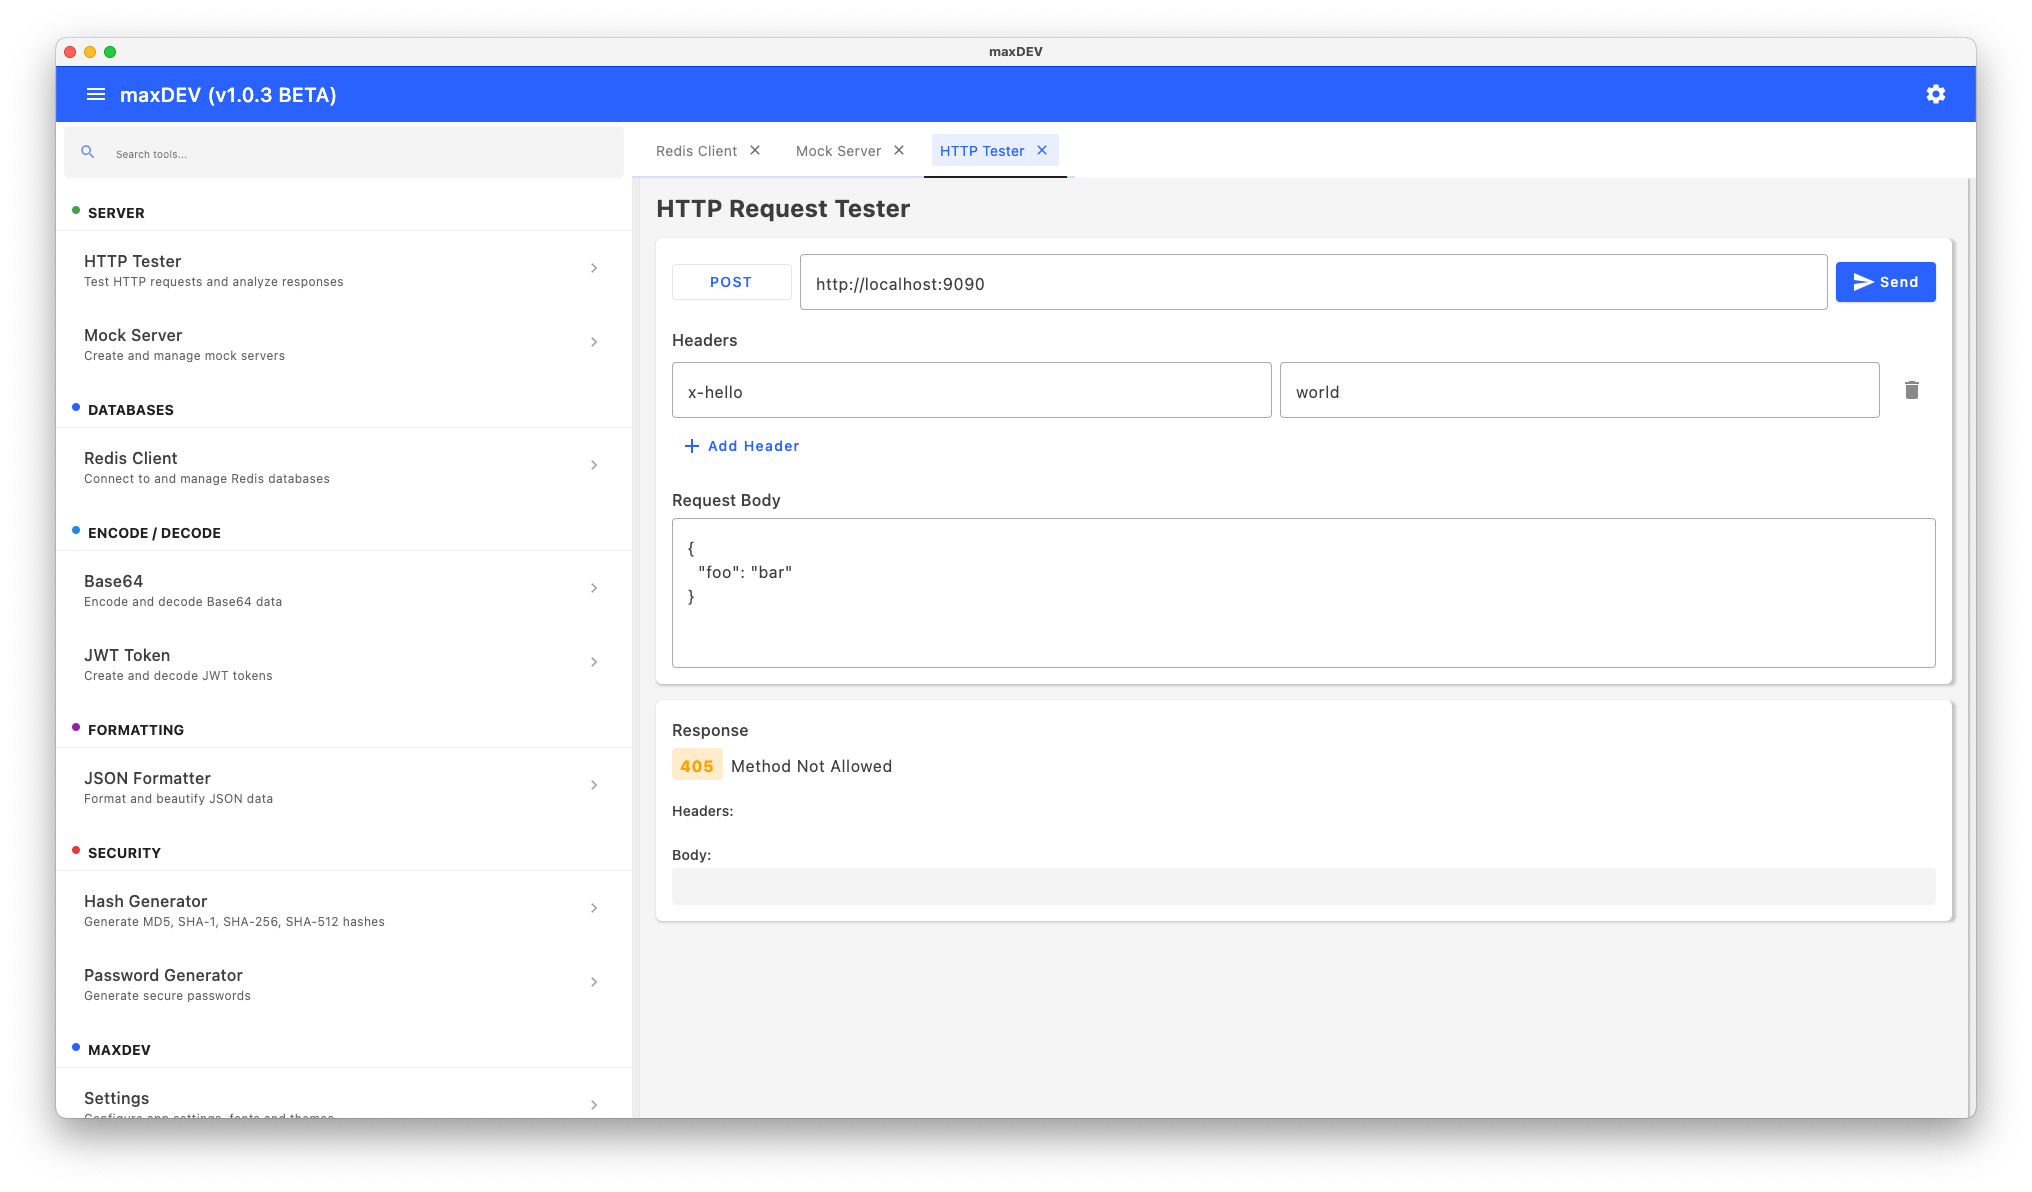Click the Method Not Allowed status text
The image size is (2032, 1192).
coord(811,766)
